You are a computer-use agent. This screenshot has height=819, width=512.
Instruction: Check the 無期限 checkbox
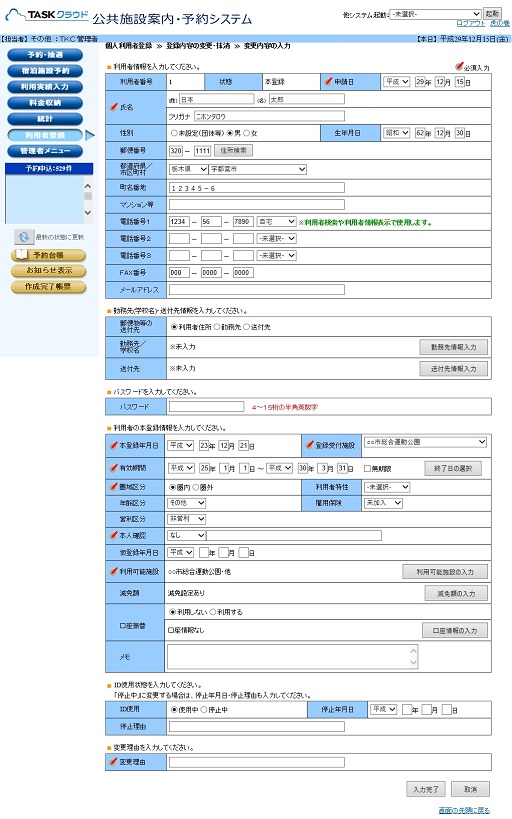click(367, 469)
